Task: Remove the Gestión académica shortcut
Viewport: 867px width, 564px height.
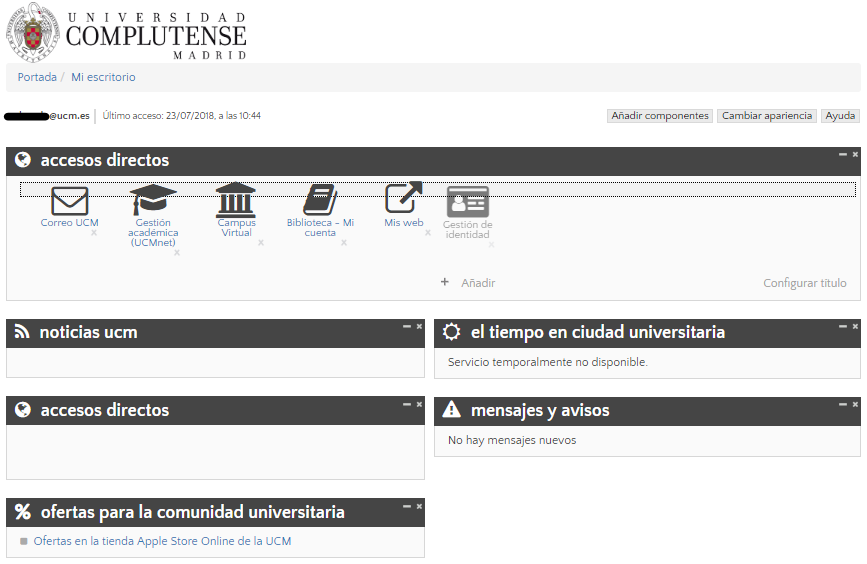Action: 177,253
